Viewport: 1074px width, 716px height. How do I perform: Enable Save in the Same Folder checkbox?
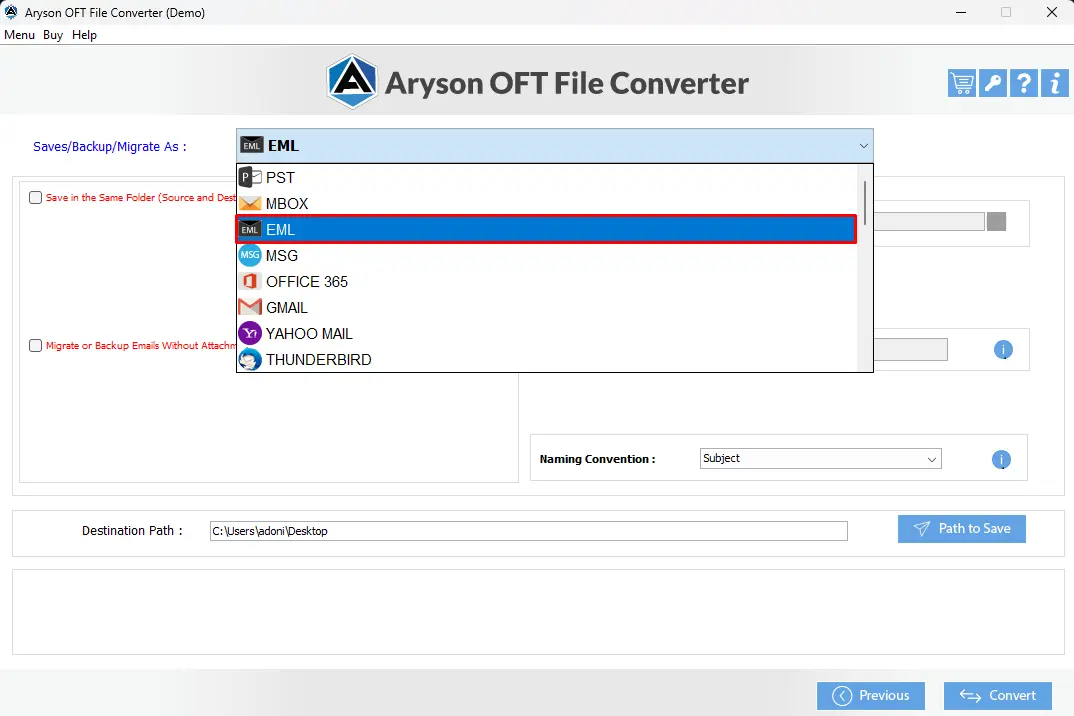[36, 197]
